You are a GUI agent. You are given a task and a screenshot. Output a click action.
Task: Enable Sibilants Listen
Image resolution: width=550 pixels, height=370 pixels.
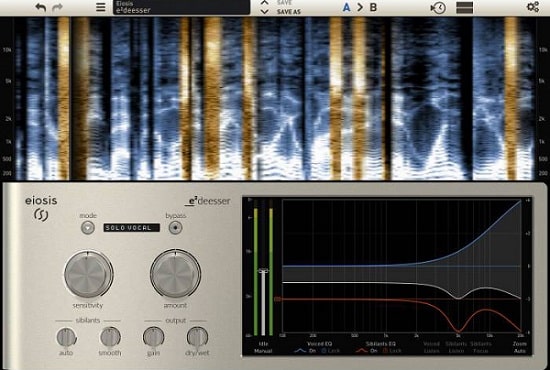[x=456, y=347]
